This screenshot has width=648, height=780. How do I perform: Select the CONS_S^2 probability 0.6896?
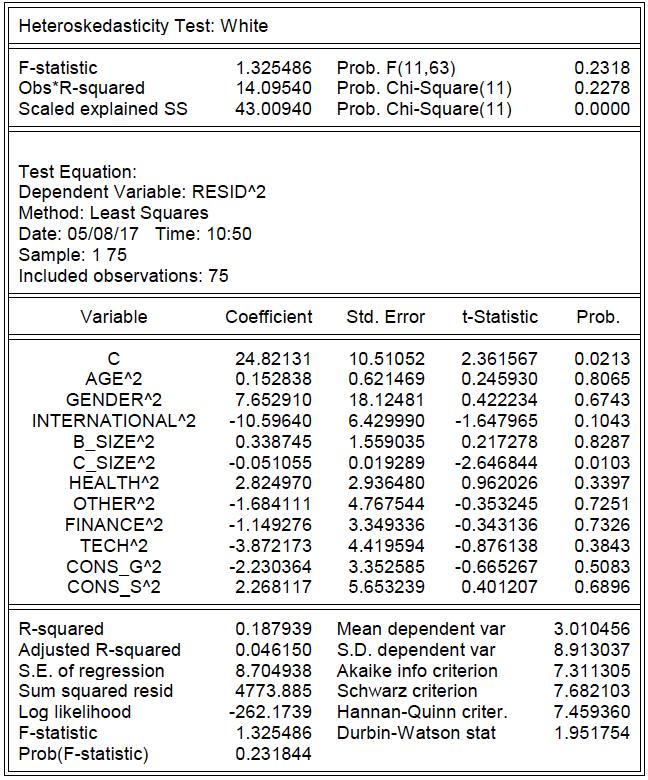(x=602, y=587)
